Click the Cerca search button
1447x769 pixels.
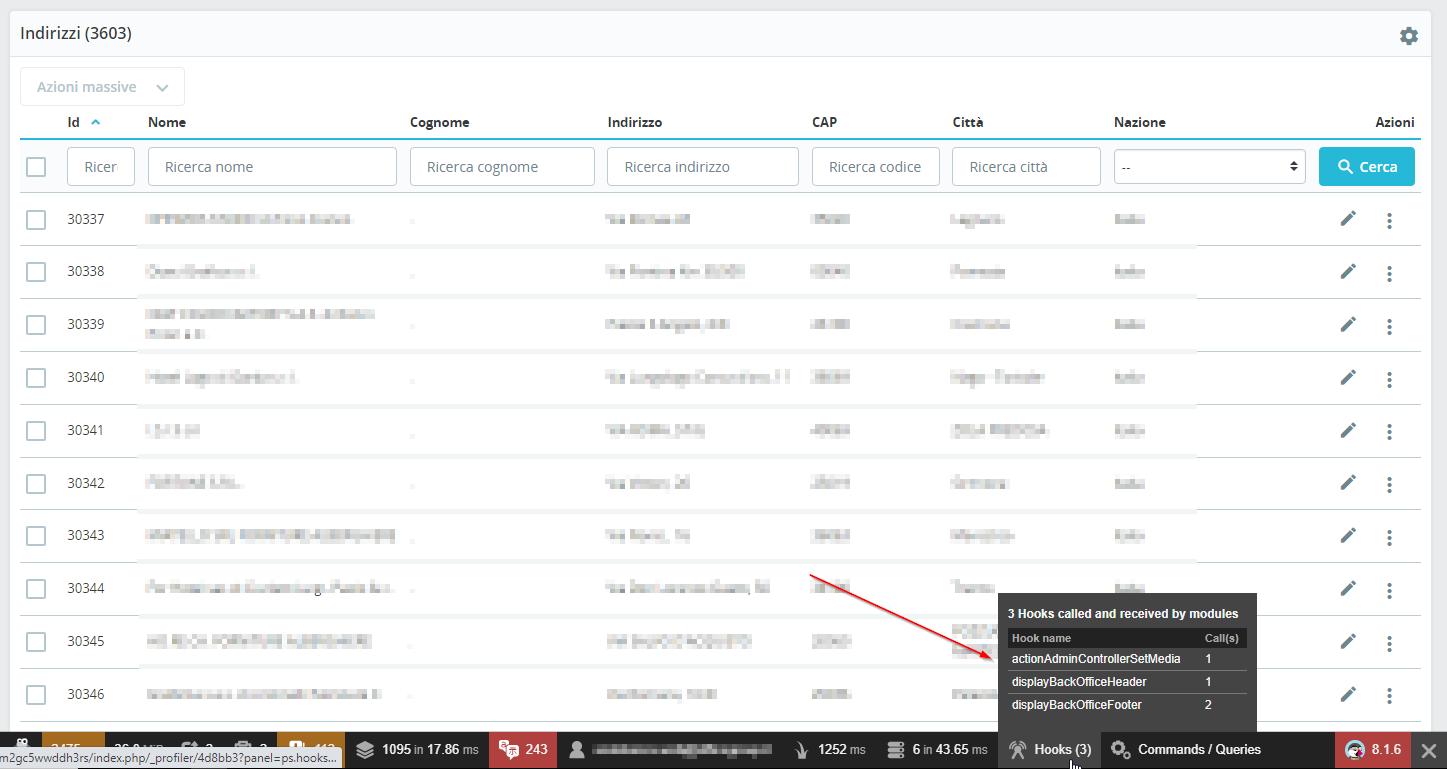(x=1367, y=167)
